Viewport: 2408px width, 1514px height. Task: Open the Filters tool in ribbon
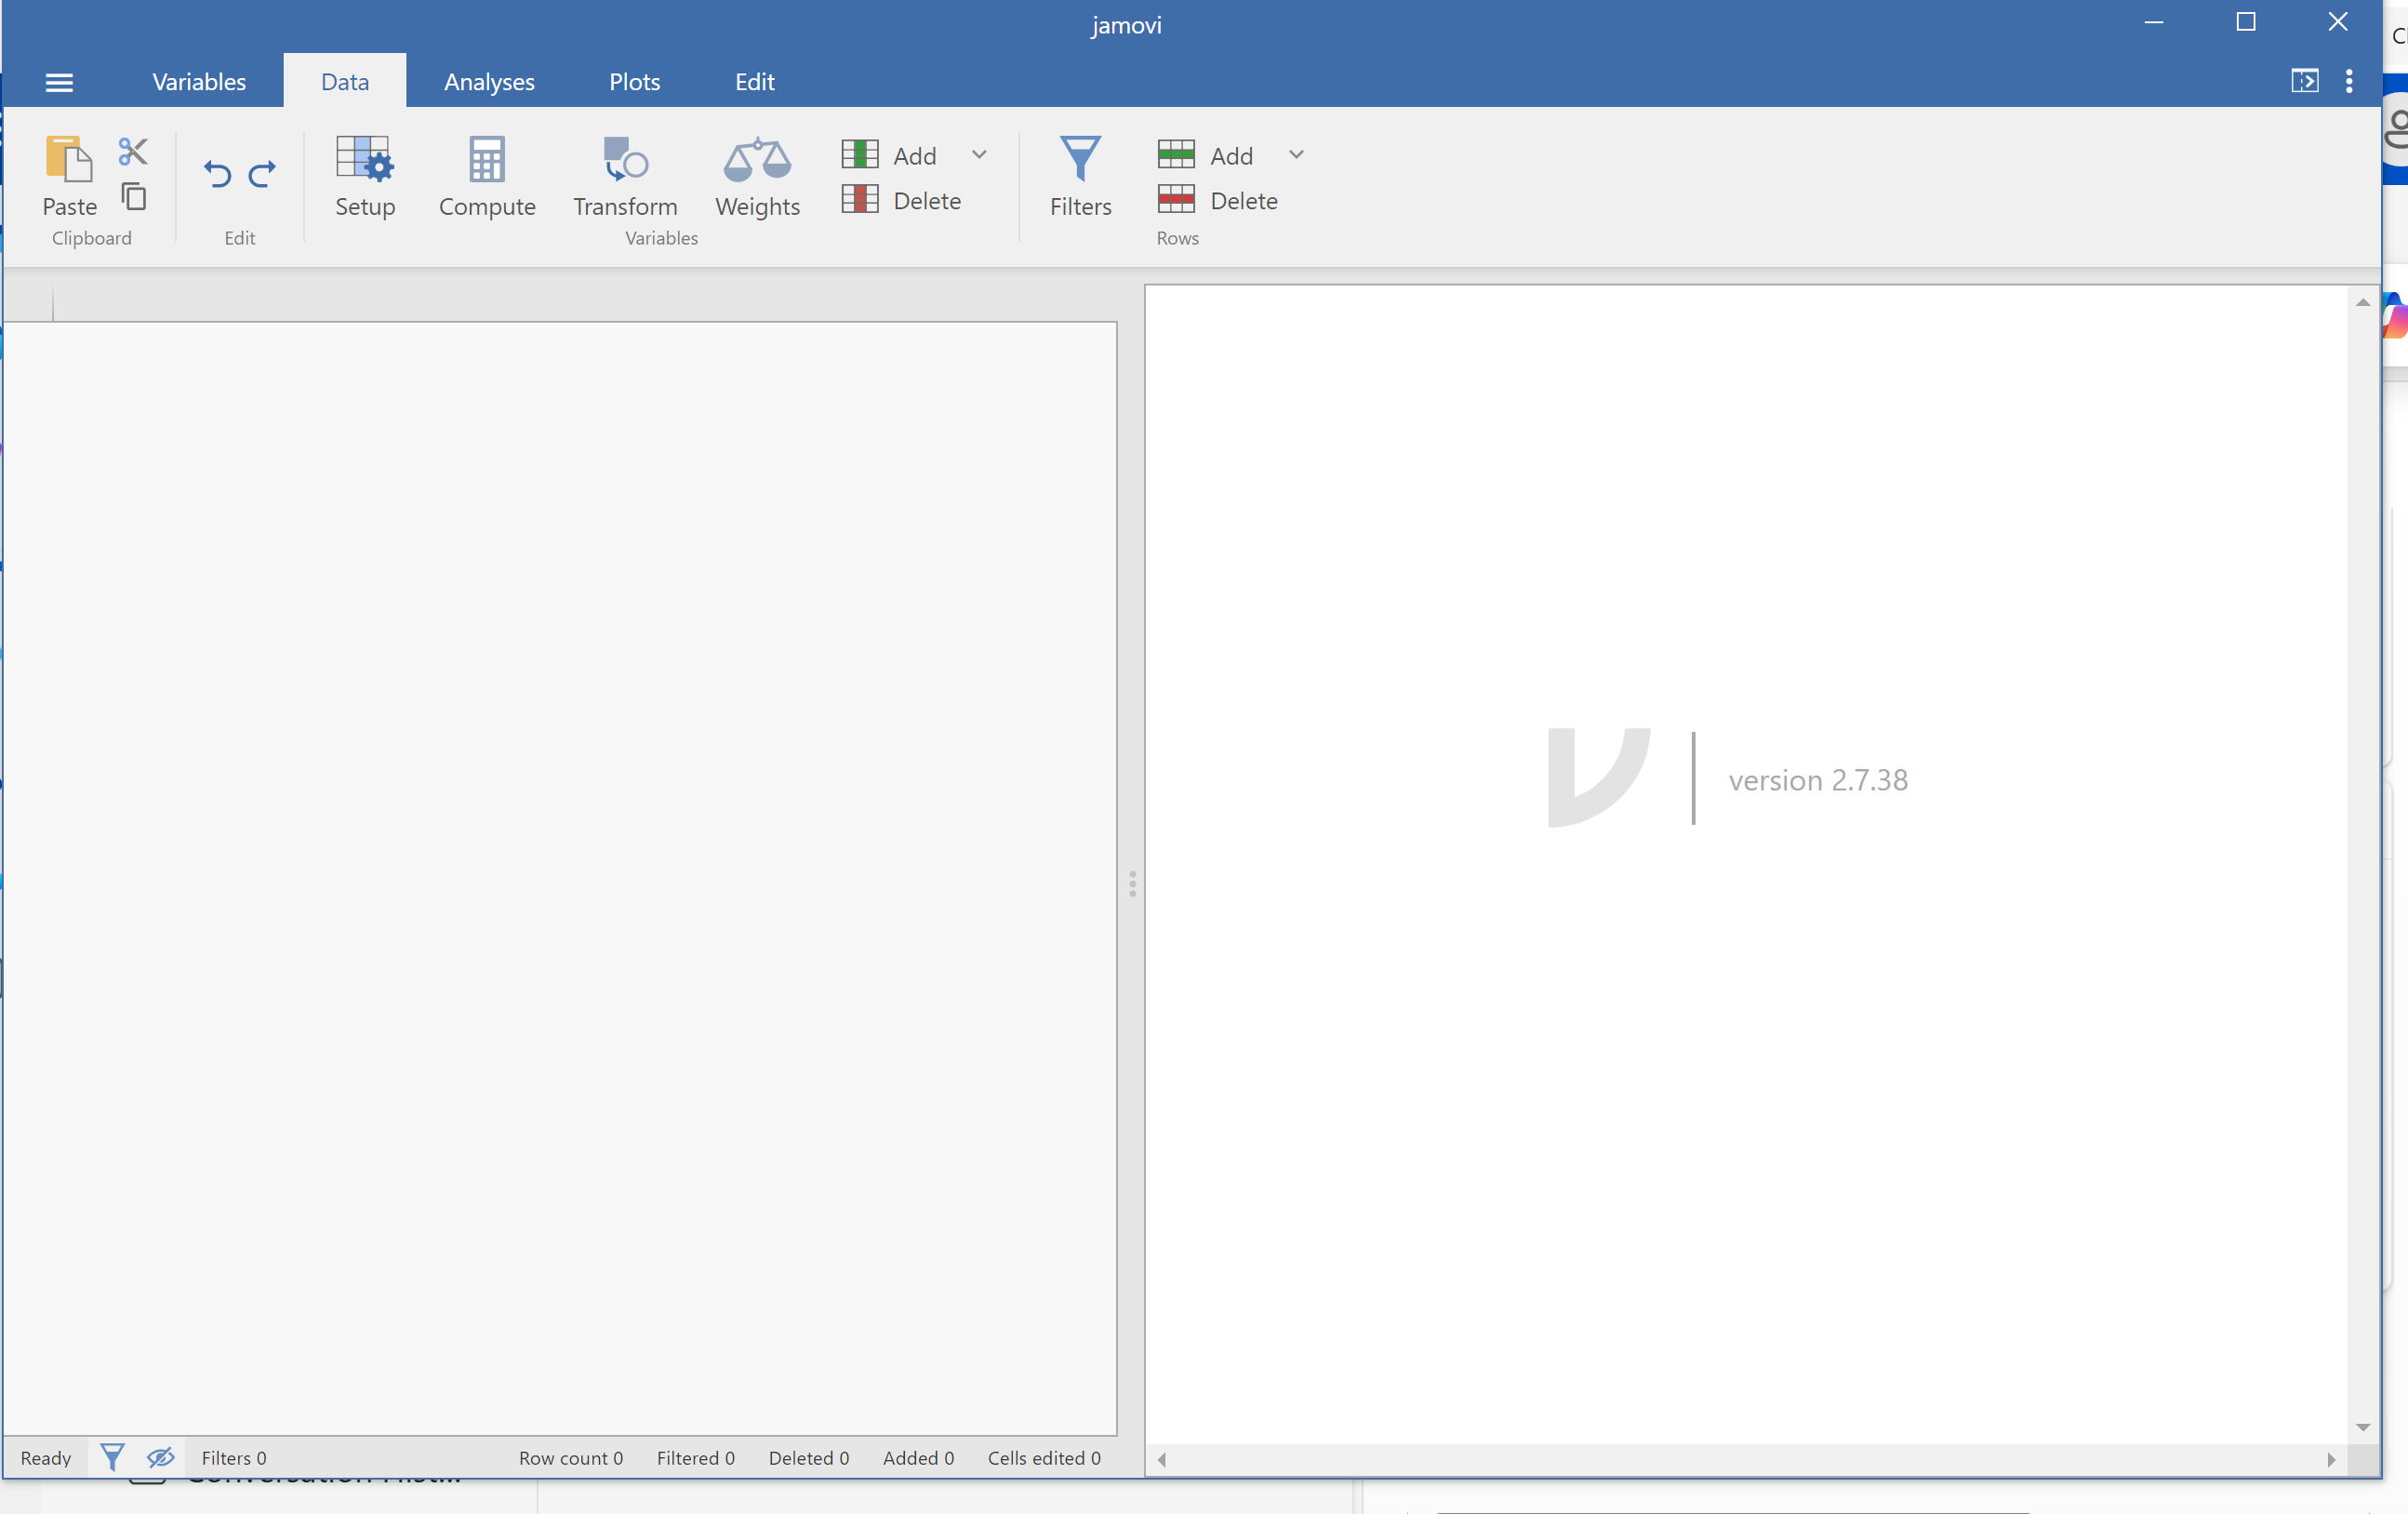(x=1080, y=177)
